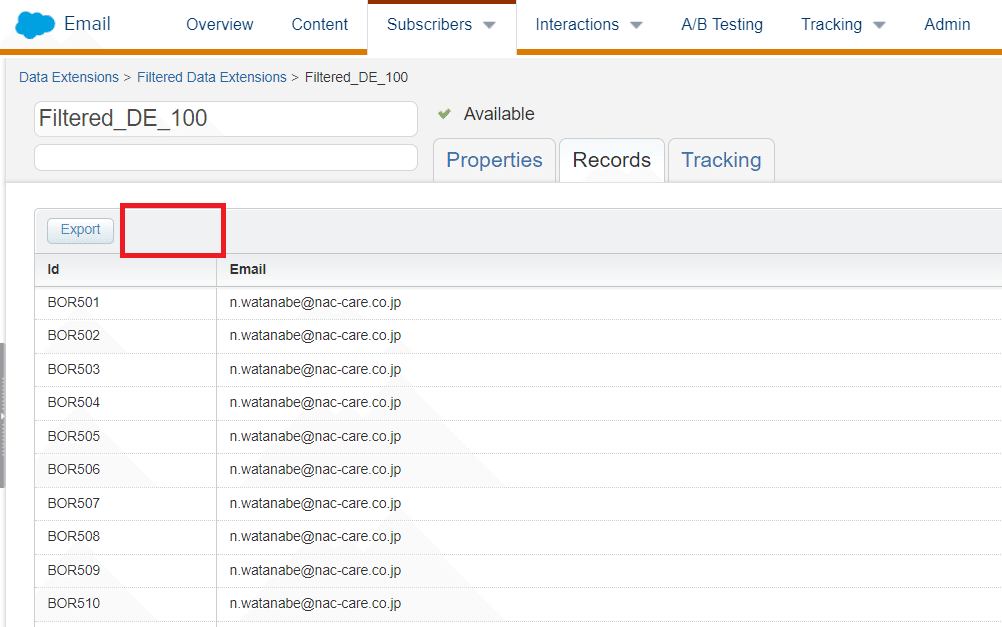This screenshot has height=627, width=1002.
Task: Select the BOR503 cell
Action: click(126, 369)
